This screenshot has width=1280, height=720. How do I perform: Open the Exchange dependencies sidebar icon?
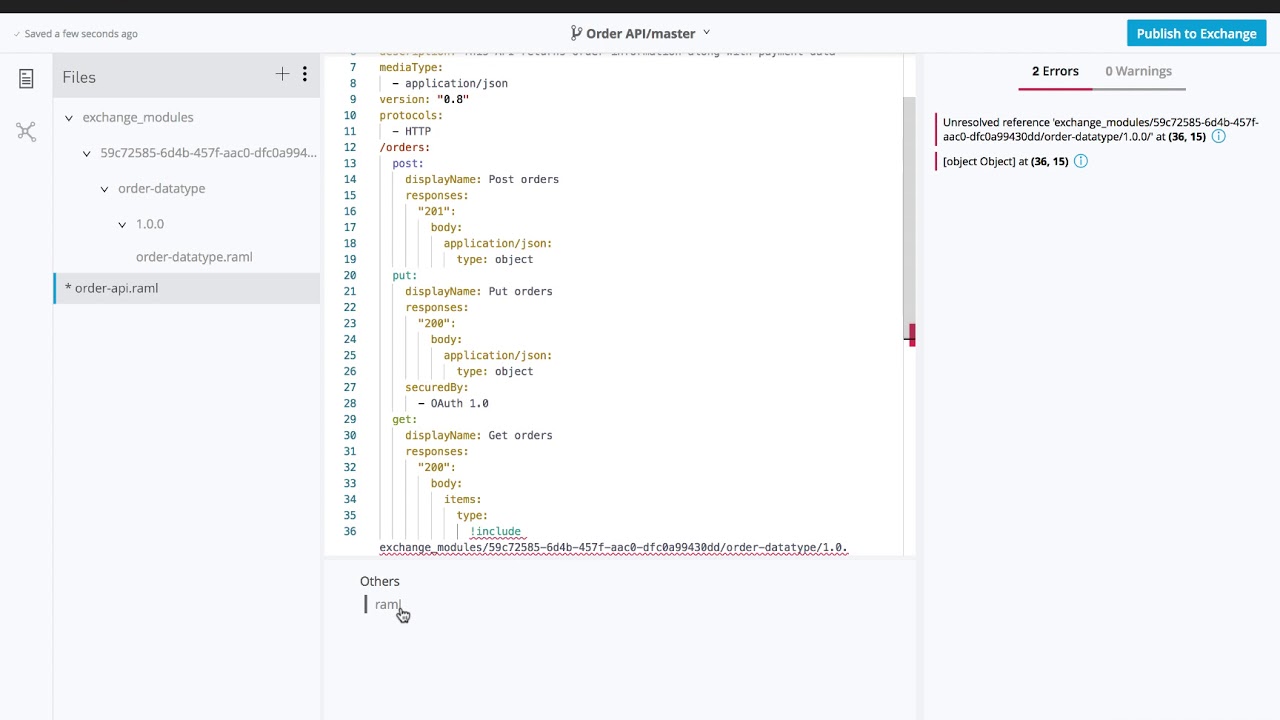click(x=26, y=131)
